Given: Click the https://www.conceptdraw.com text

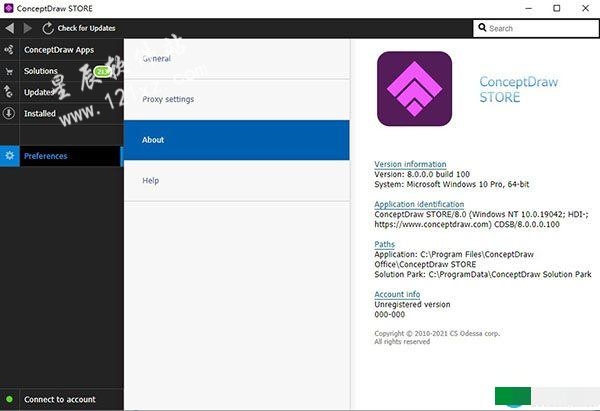Looking at the screenshot, I should click(x=432, y=225).
